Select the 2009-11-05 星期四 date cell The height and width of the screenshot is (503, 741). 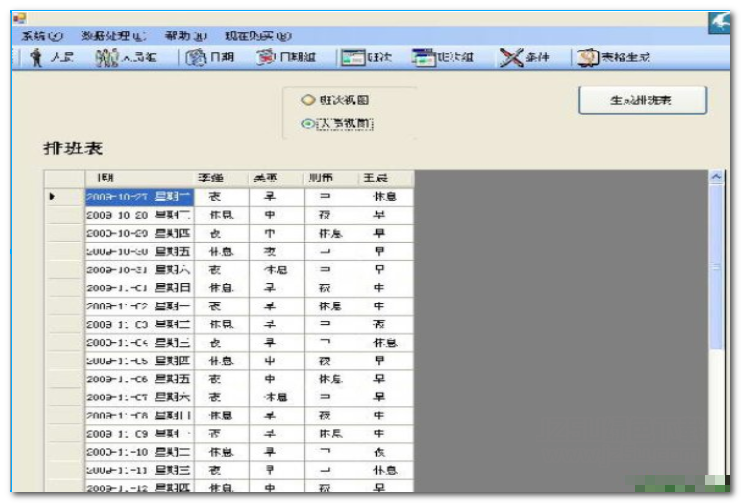pos(139,361)
